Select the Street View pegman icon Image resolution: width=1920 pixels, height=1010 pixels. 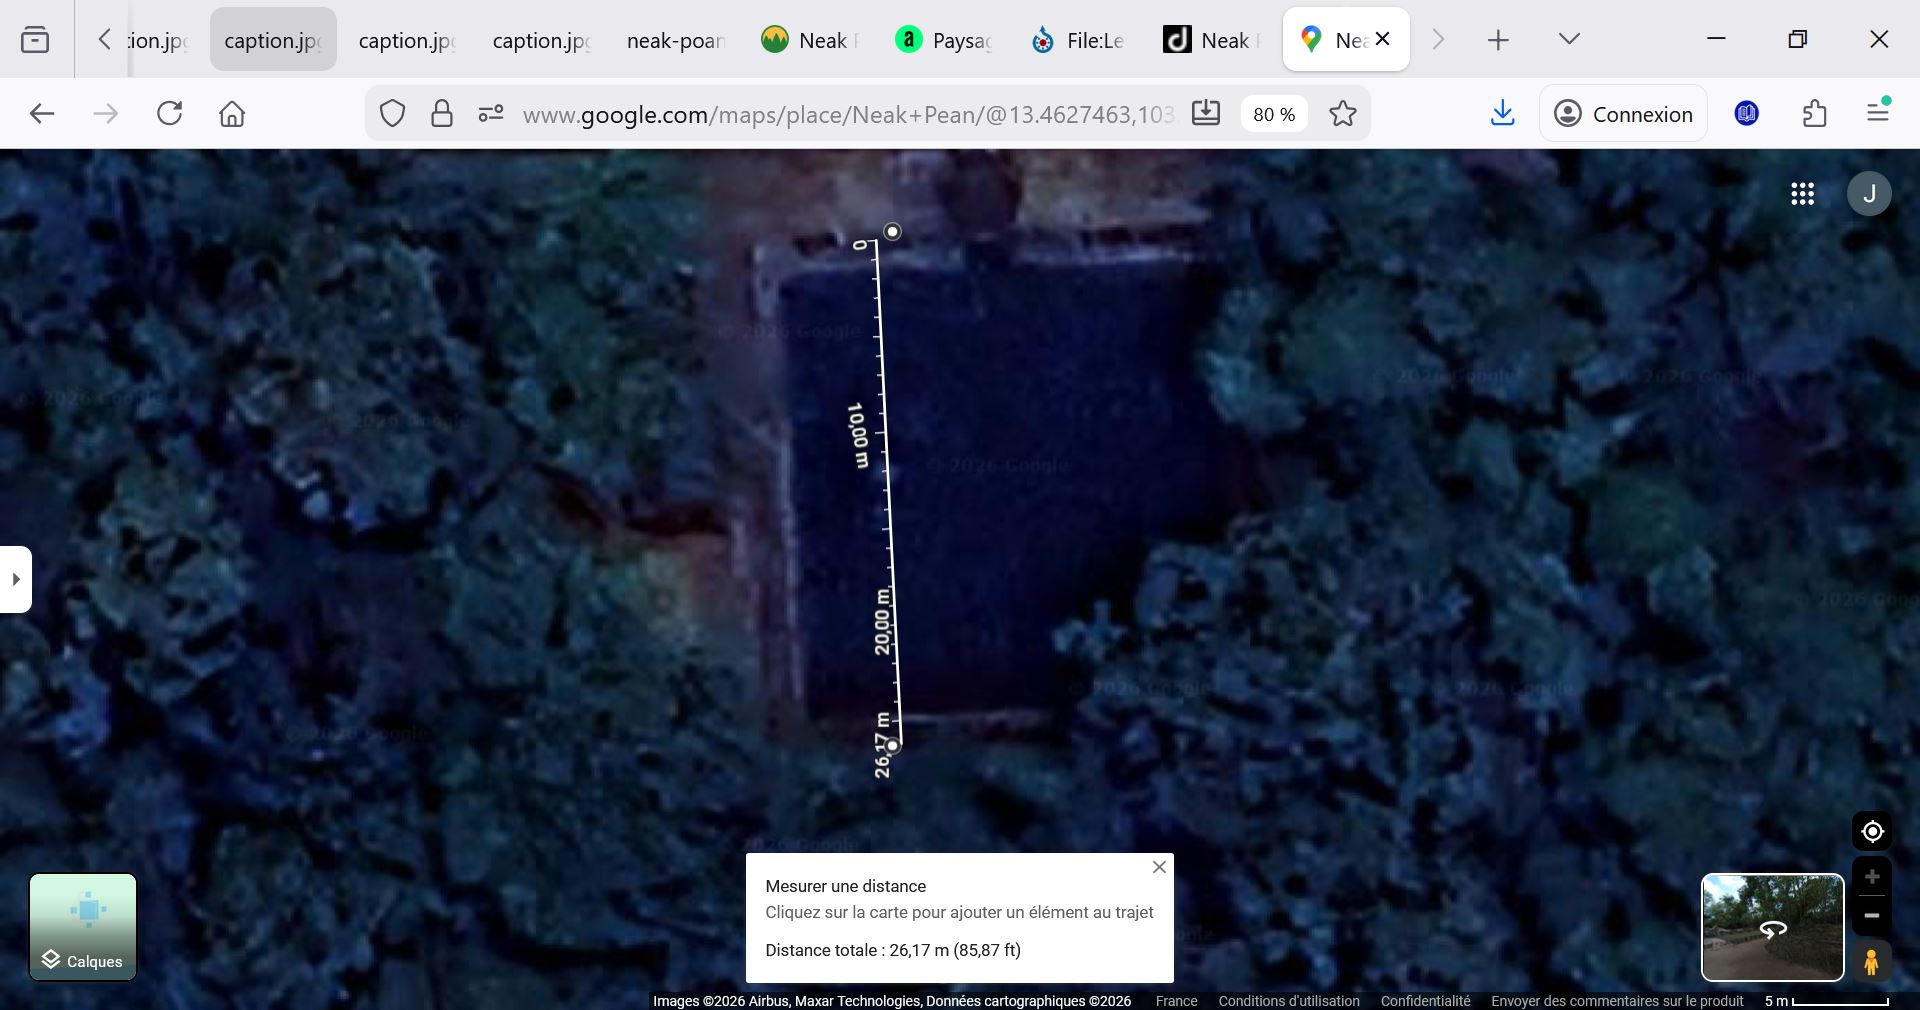click(x=1871, y=961)
